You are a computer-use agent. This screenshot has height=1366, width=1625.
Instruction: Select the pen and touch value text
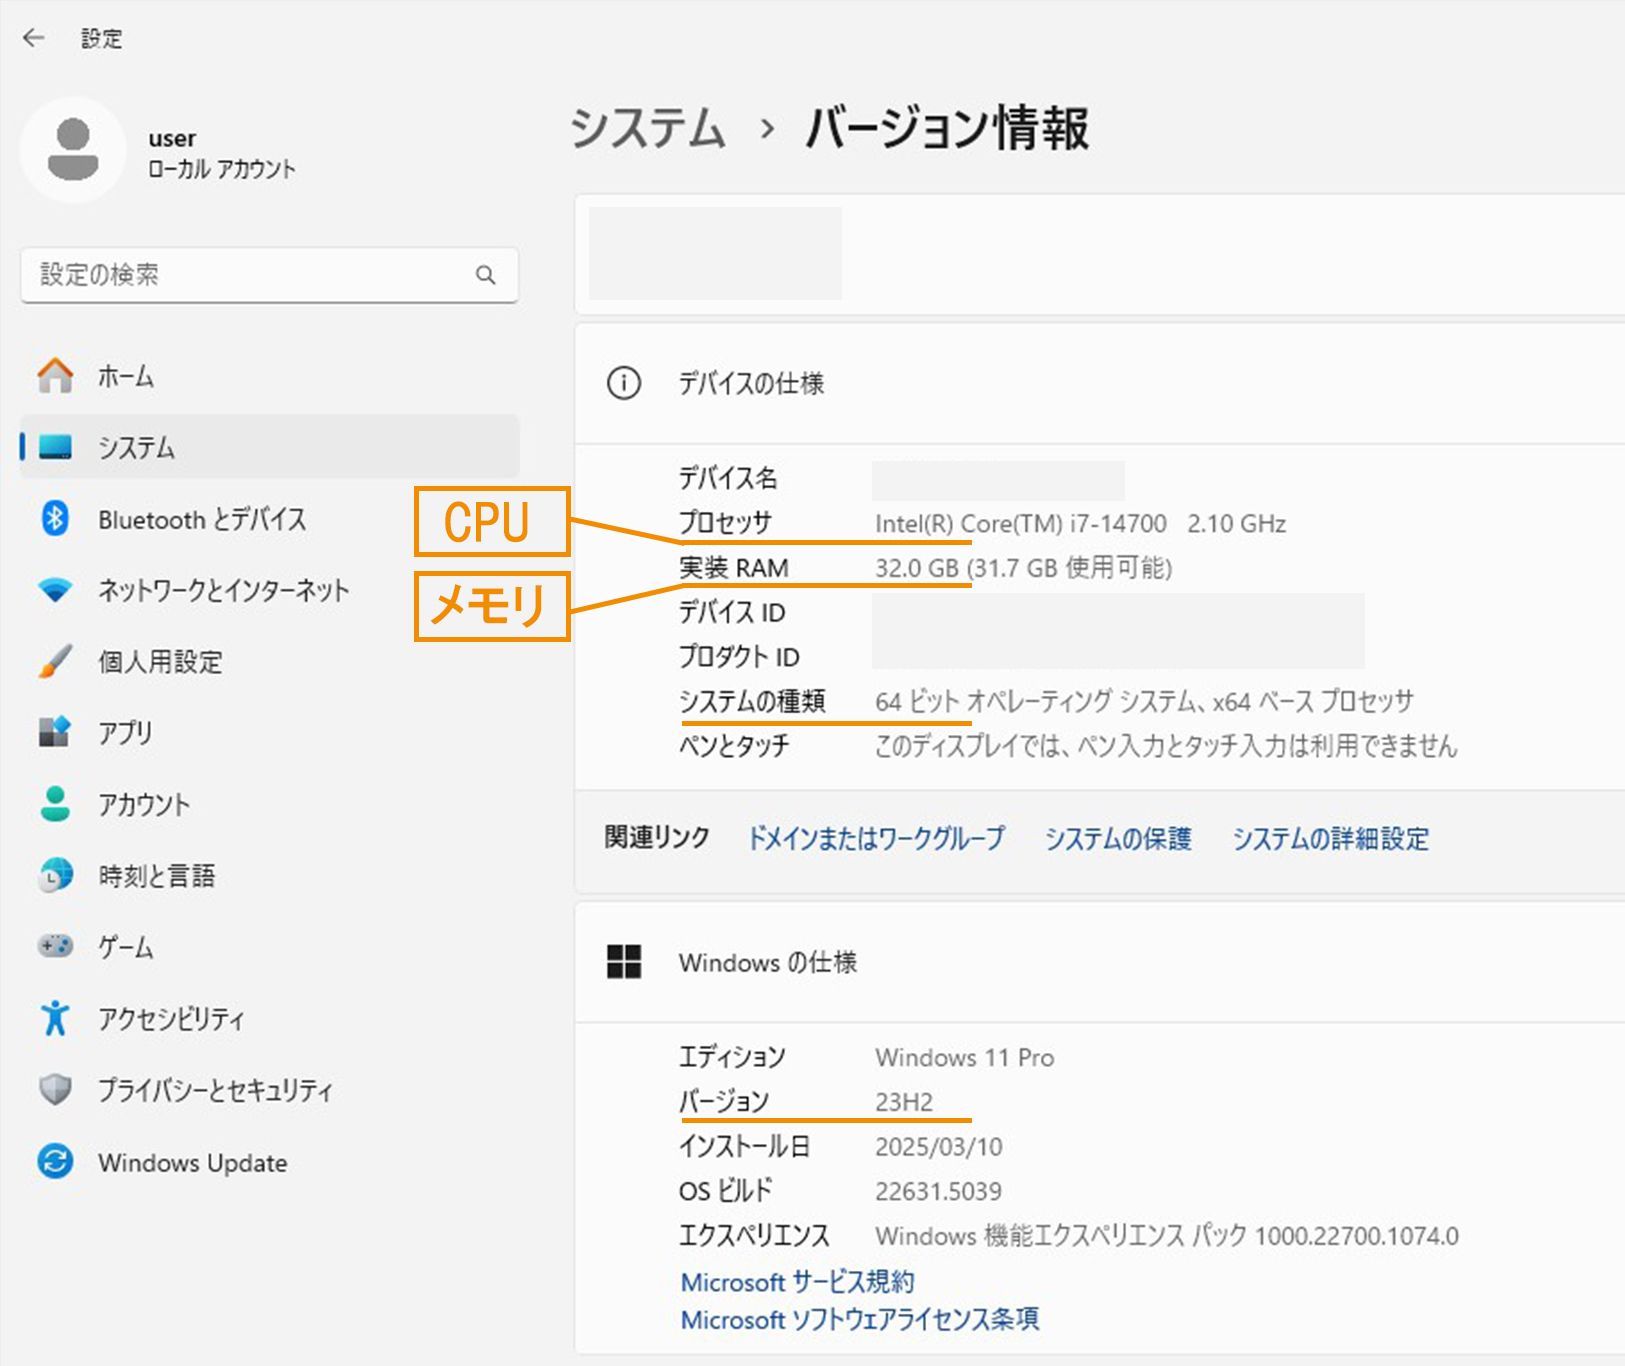click(1166, 745)
